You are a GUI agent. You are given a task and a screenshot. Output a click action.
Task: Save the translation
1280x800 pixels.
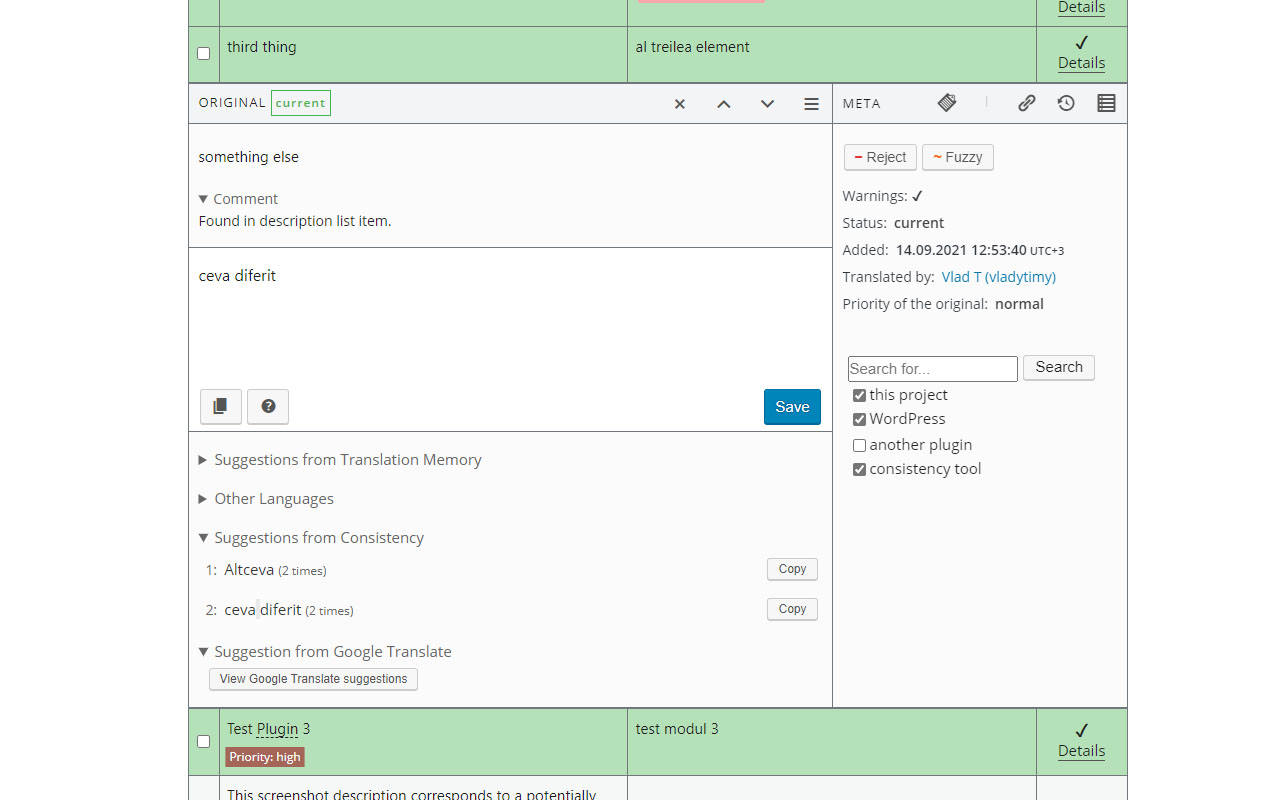point(792,407)
